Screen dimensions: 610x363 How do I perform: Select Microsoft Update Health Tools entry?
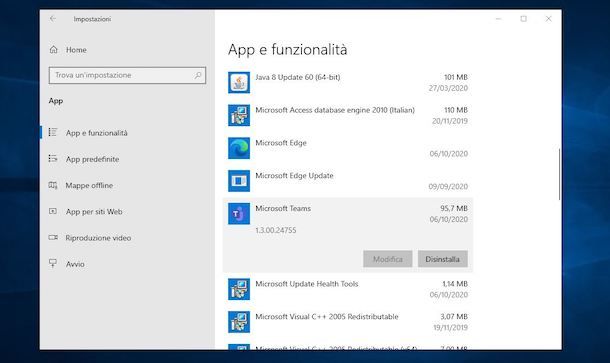307,284
